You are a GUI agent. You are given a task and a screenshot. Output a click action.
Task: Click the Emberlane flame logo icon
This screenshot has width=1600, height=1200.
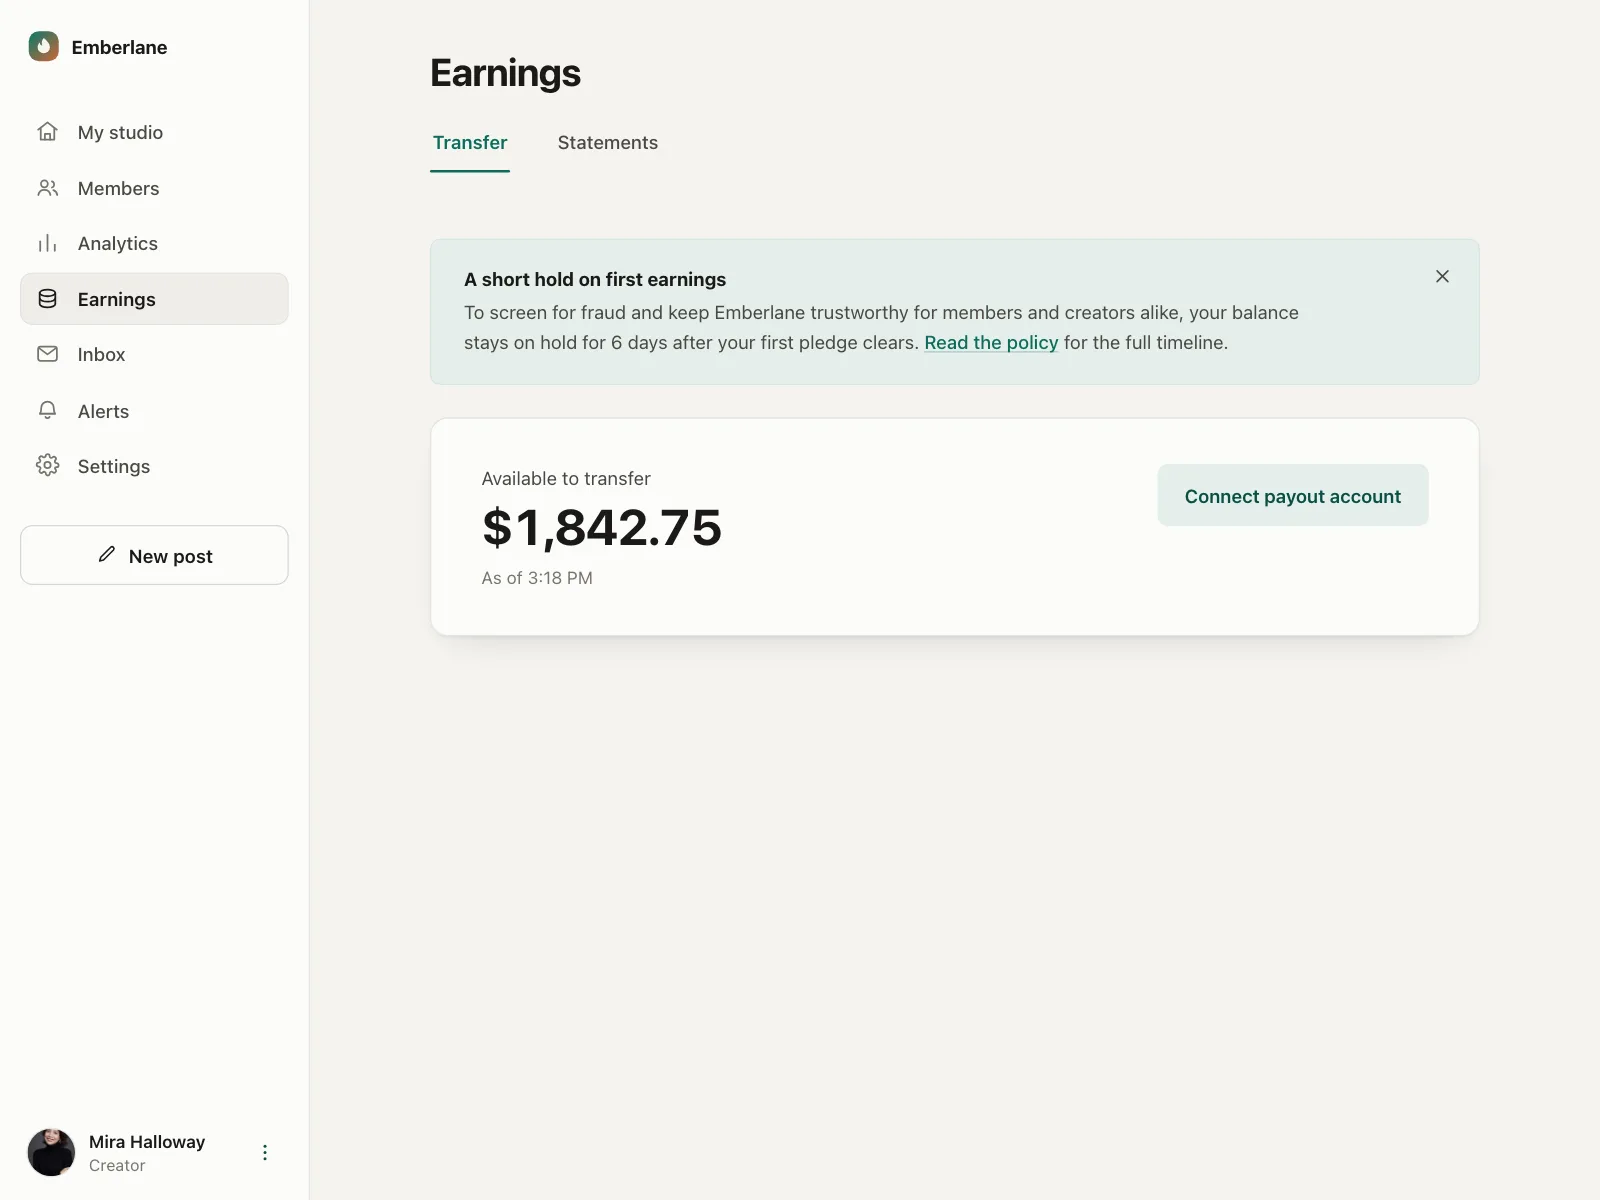(x=44, y=47)
